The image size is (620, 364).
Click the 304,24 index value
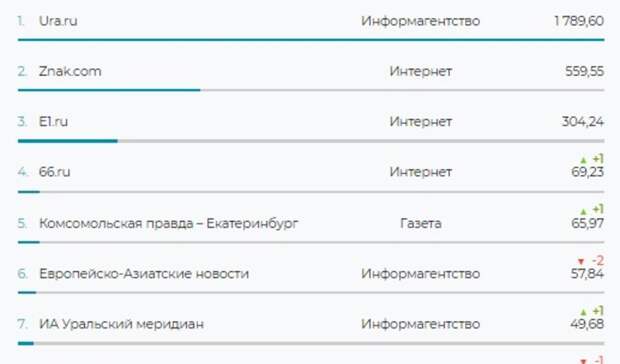pyautogui.click(x=583, y=122)
